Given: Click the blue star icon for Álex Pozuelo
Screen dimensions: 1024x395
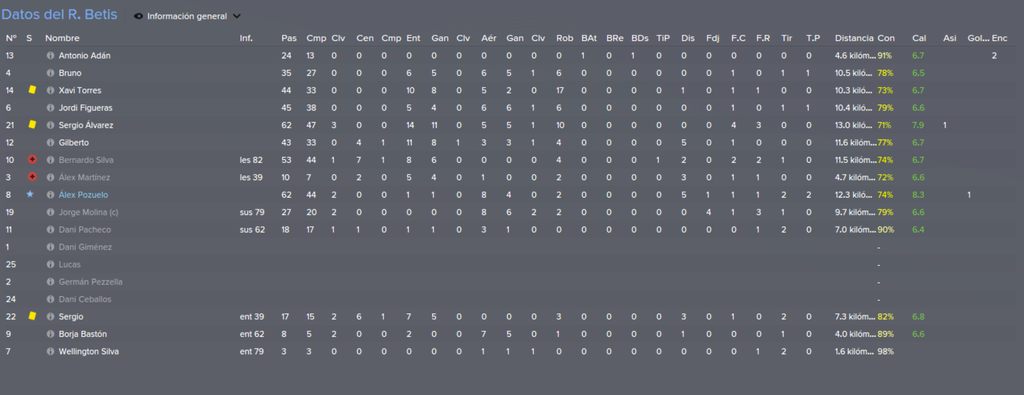Looking at the screenshot, I should tap(30, 195).
